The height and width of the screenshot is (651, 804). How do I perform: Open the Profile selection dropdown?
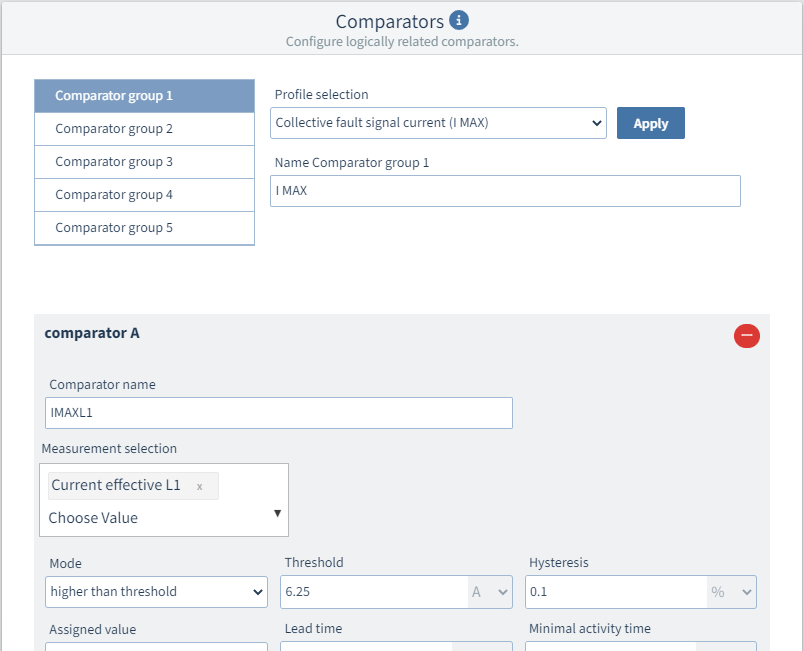[438, 123]
